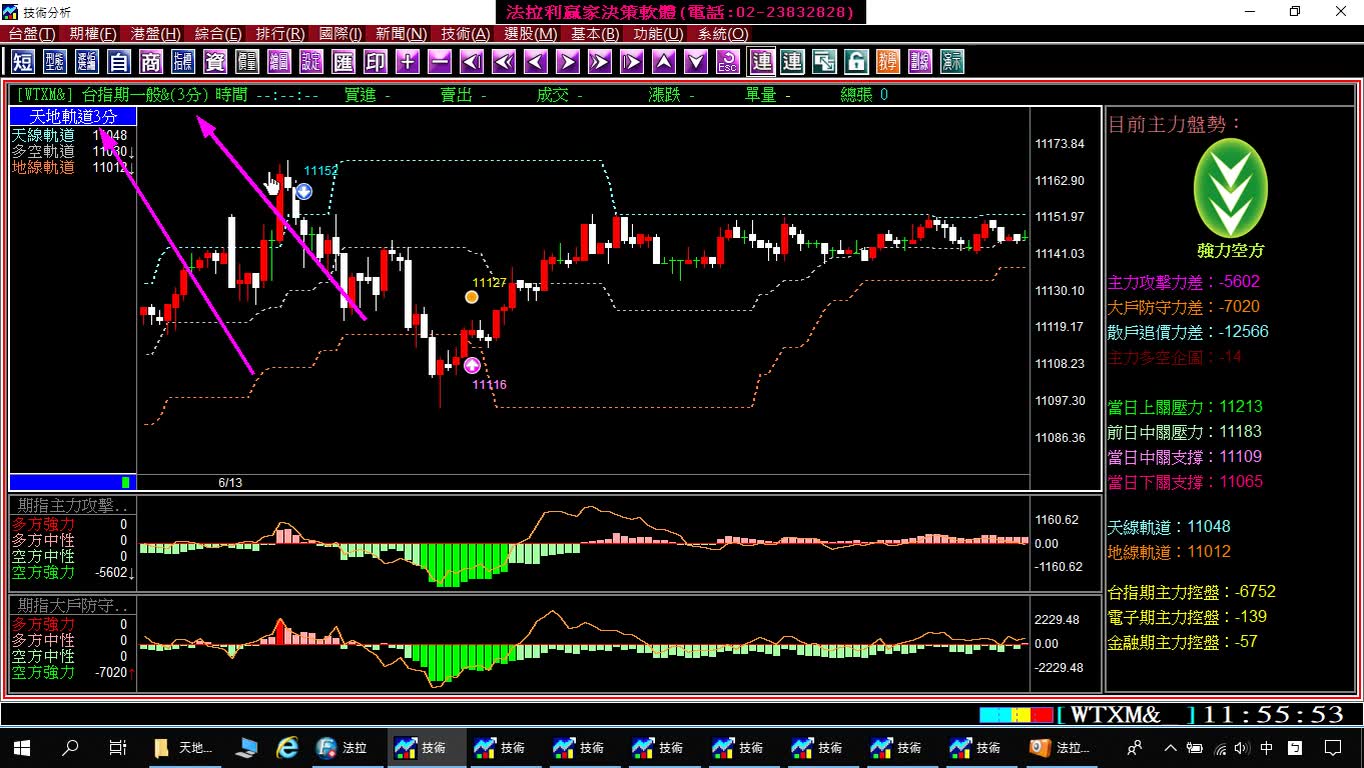1364x768 pixels.
Task: Click the 資 toolbar icon
Action: pyautogui.click(x=215, y=62)
